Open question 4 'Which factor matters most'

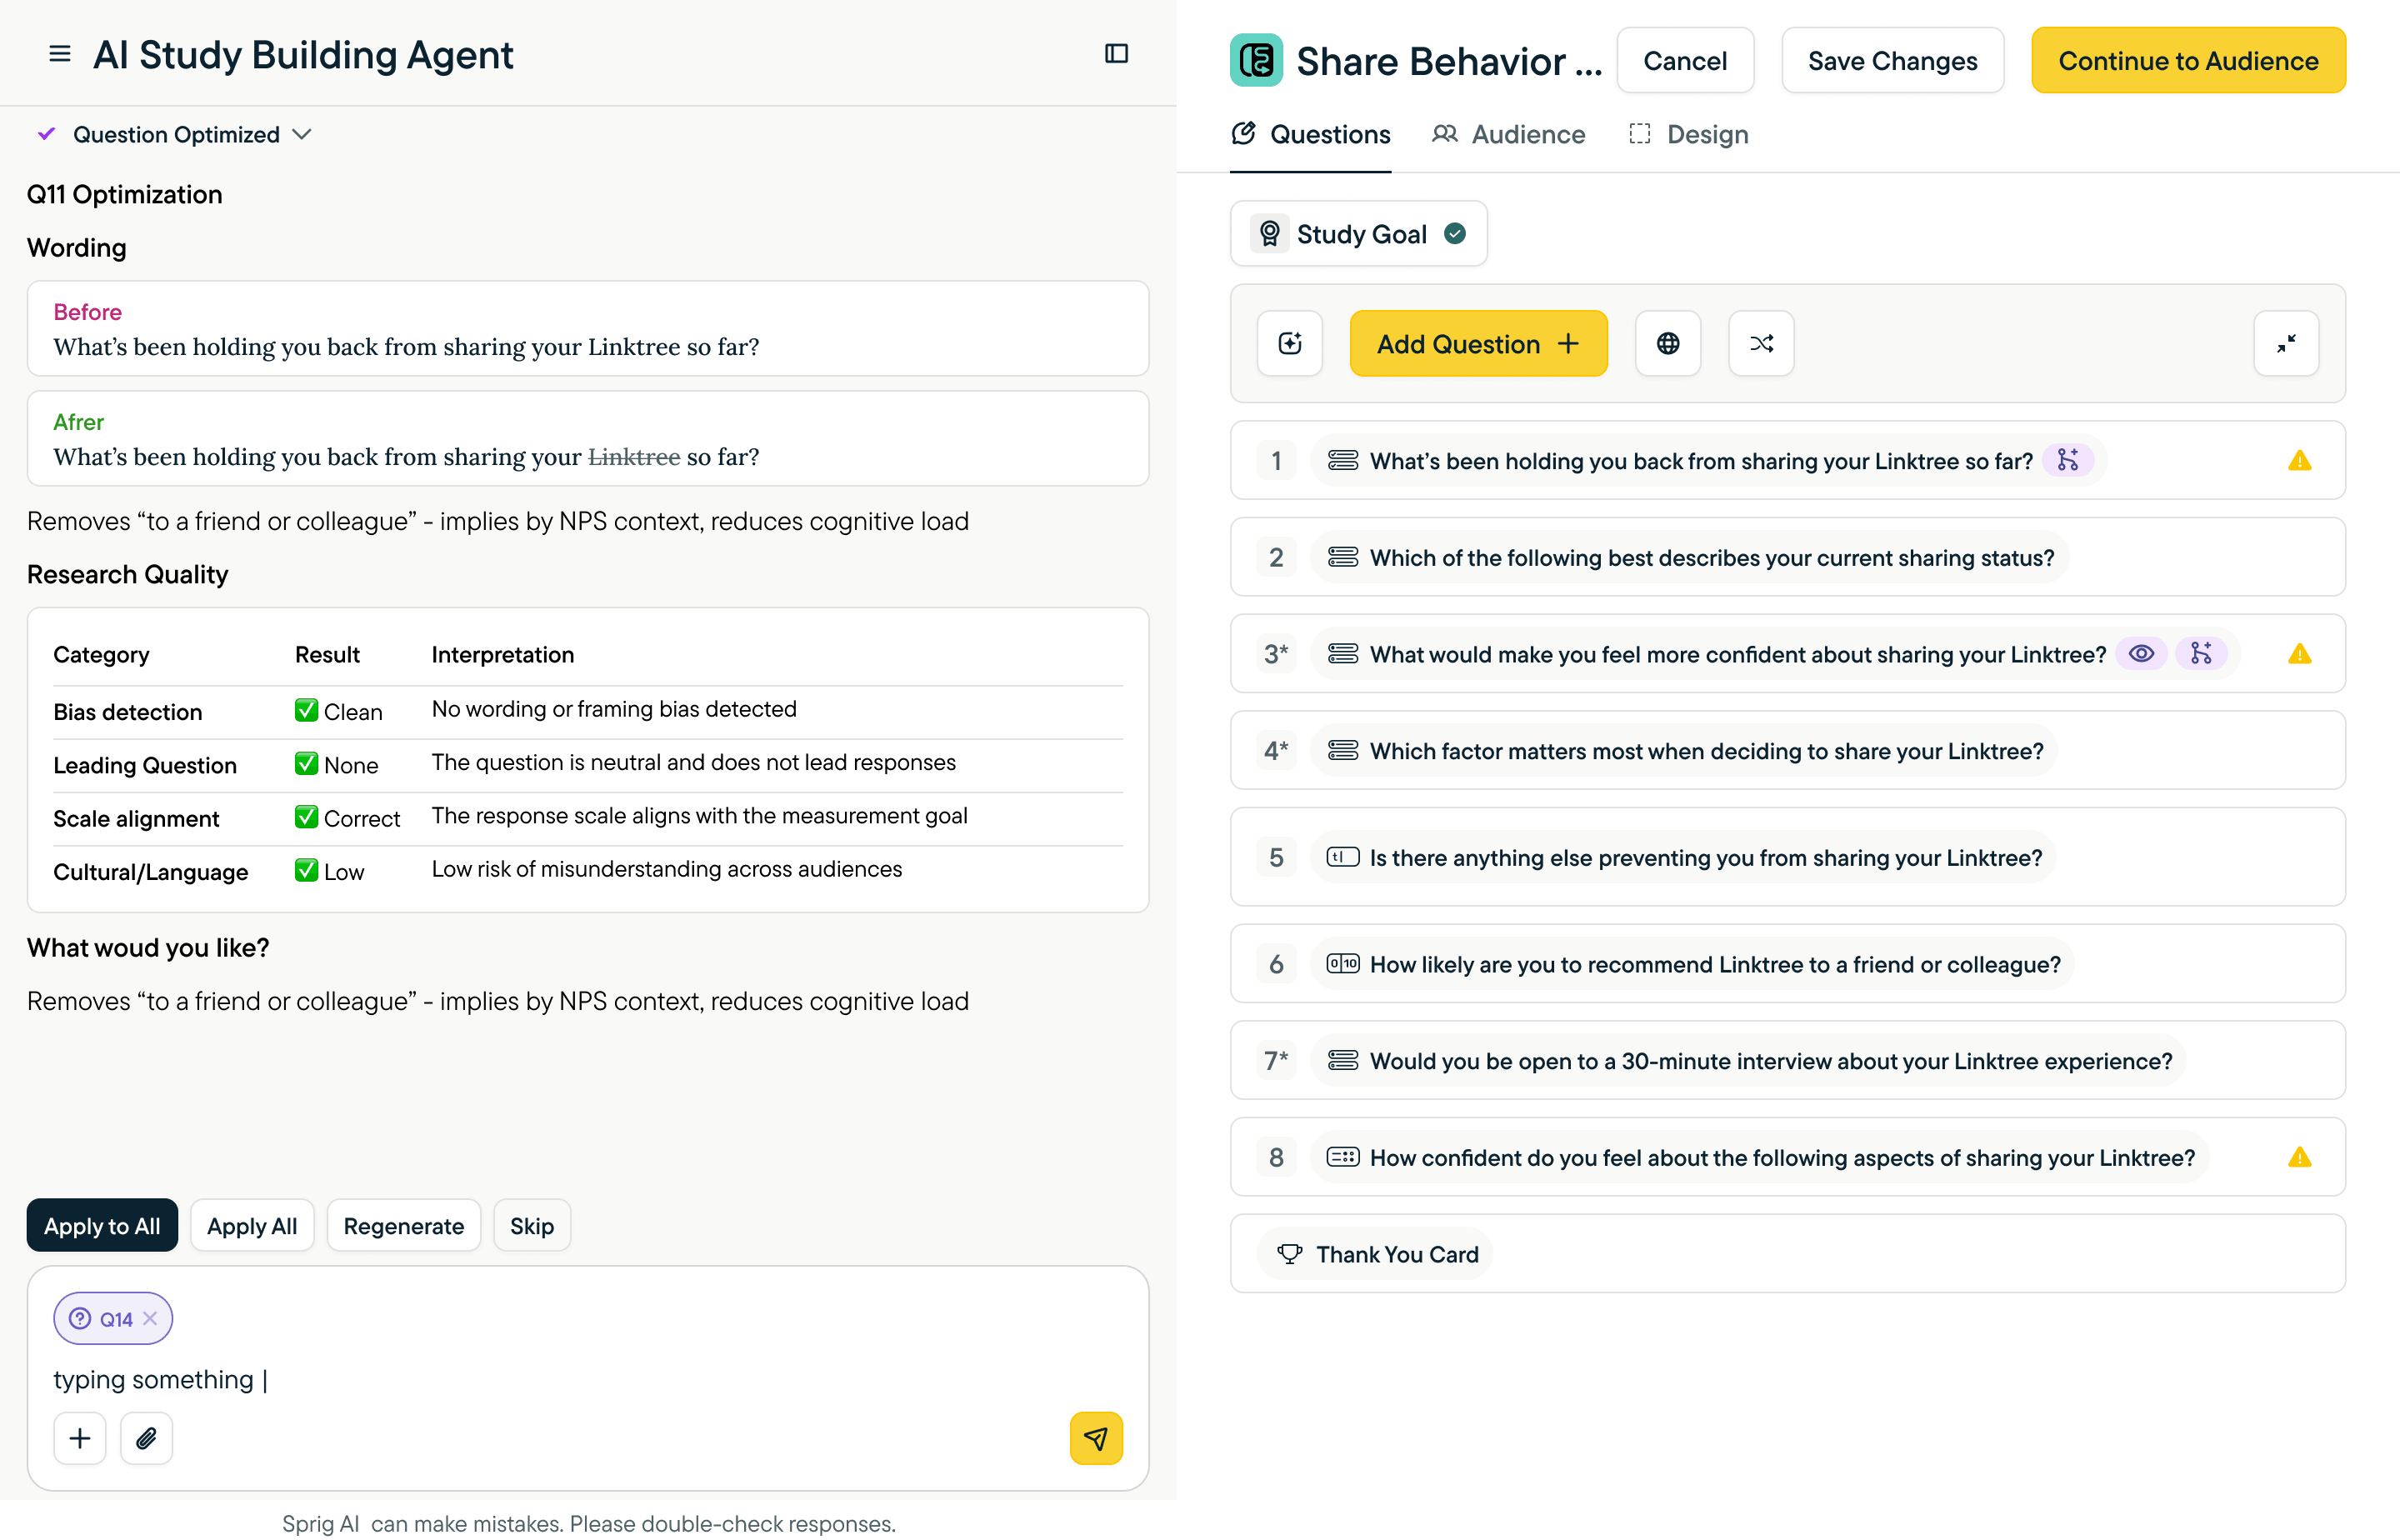coord(1787,750)
